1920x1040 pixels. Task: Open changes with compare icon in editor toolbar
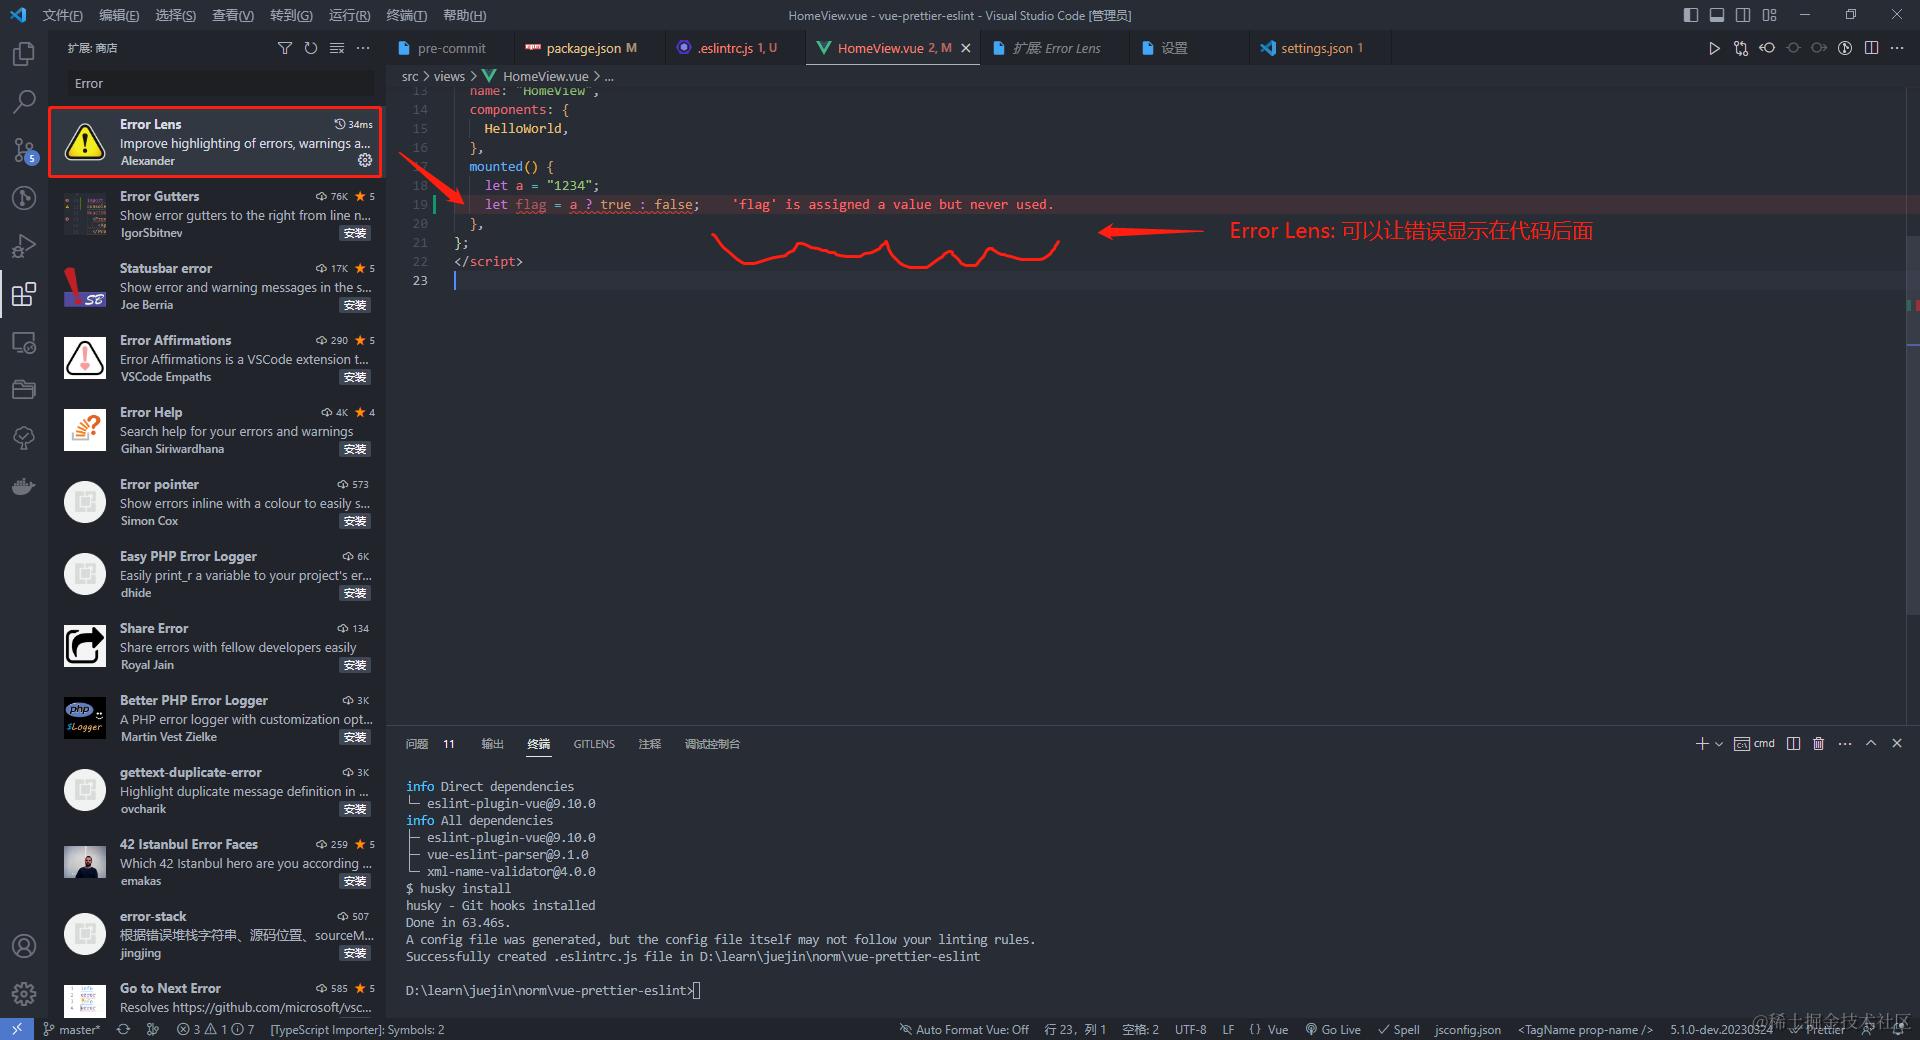pyautogui.click(x=1741, y=48)
